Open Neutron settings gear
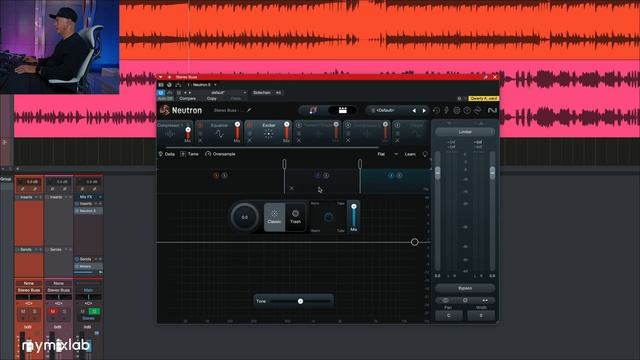640x360 pixels. [457, 111]
